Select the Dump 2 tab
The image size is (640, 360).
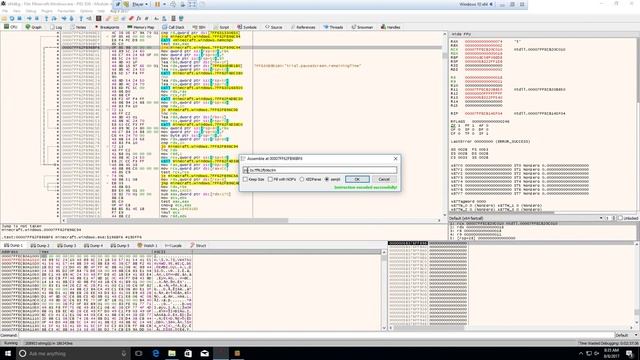[40, 246]
